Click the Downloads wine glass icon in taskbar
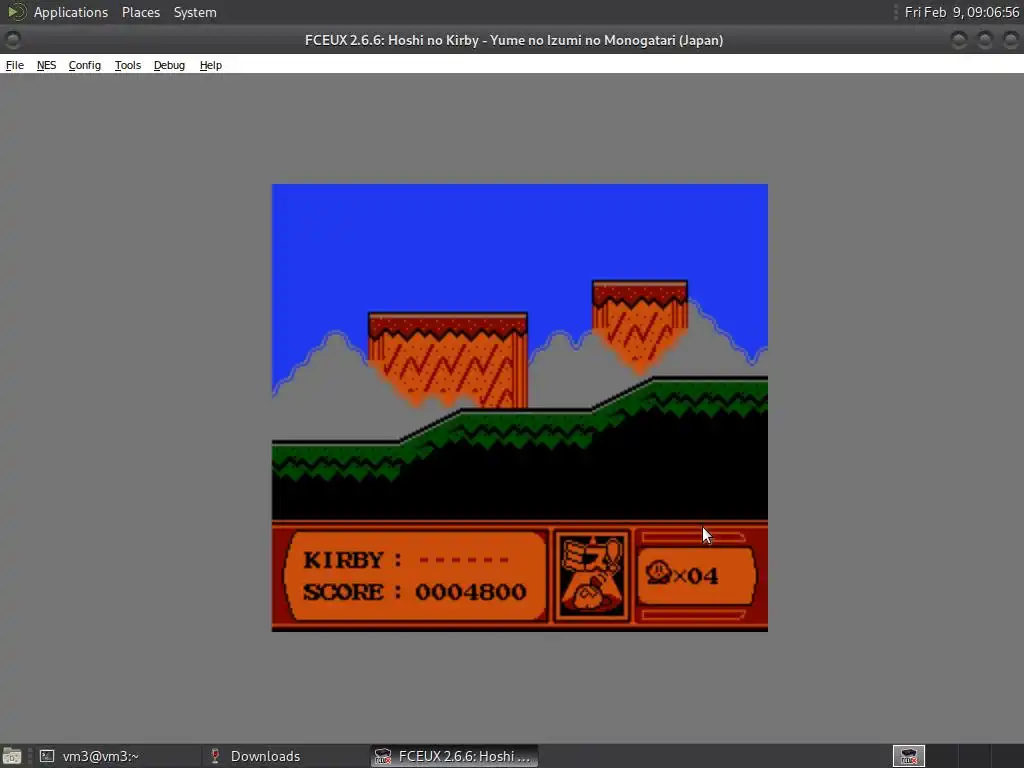The height and width of the screenshot is (768, 1024). pos(215,756)
